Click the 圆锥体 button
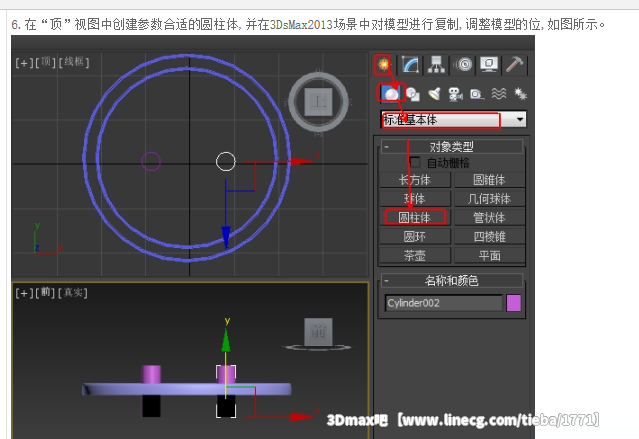This screenshot has height=439, width=639. (x=489, y=180)
